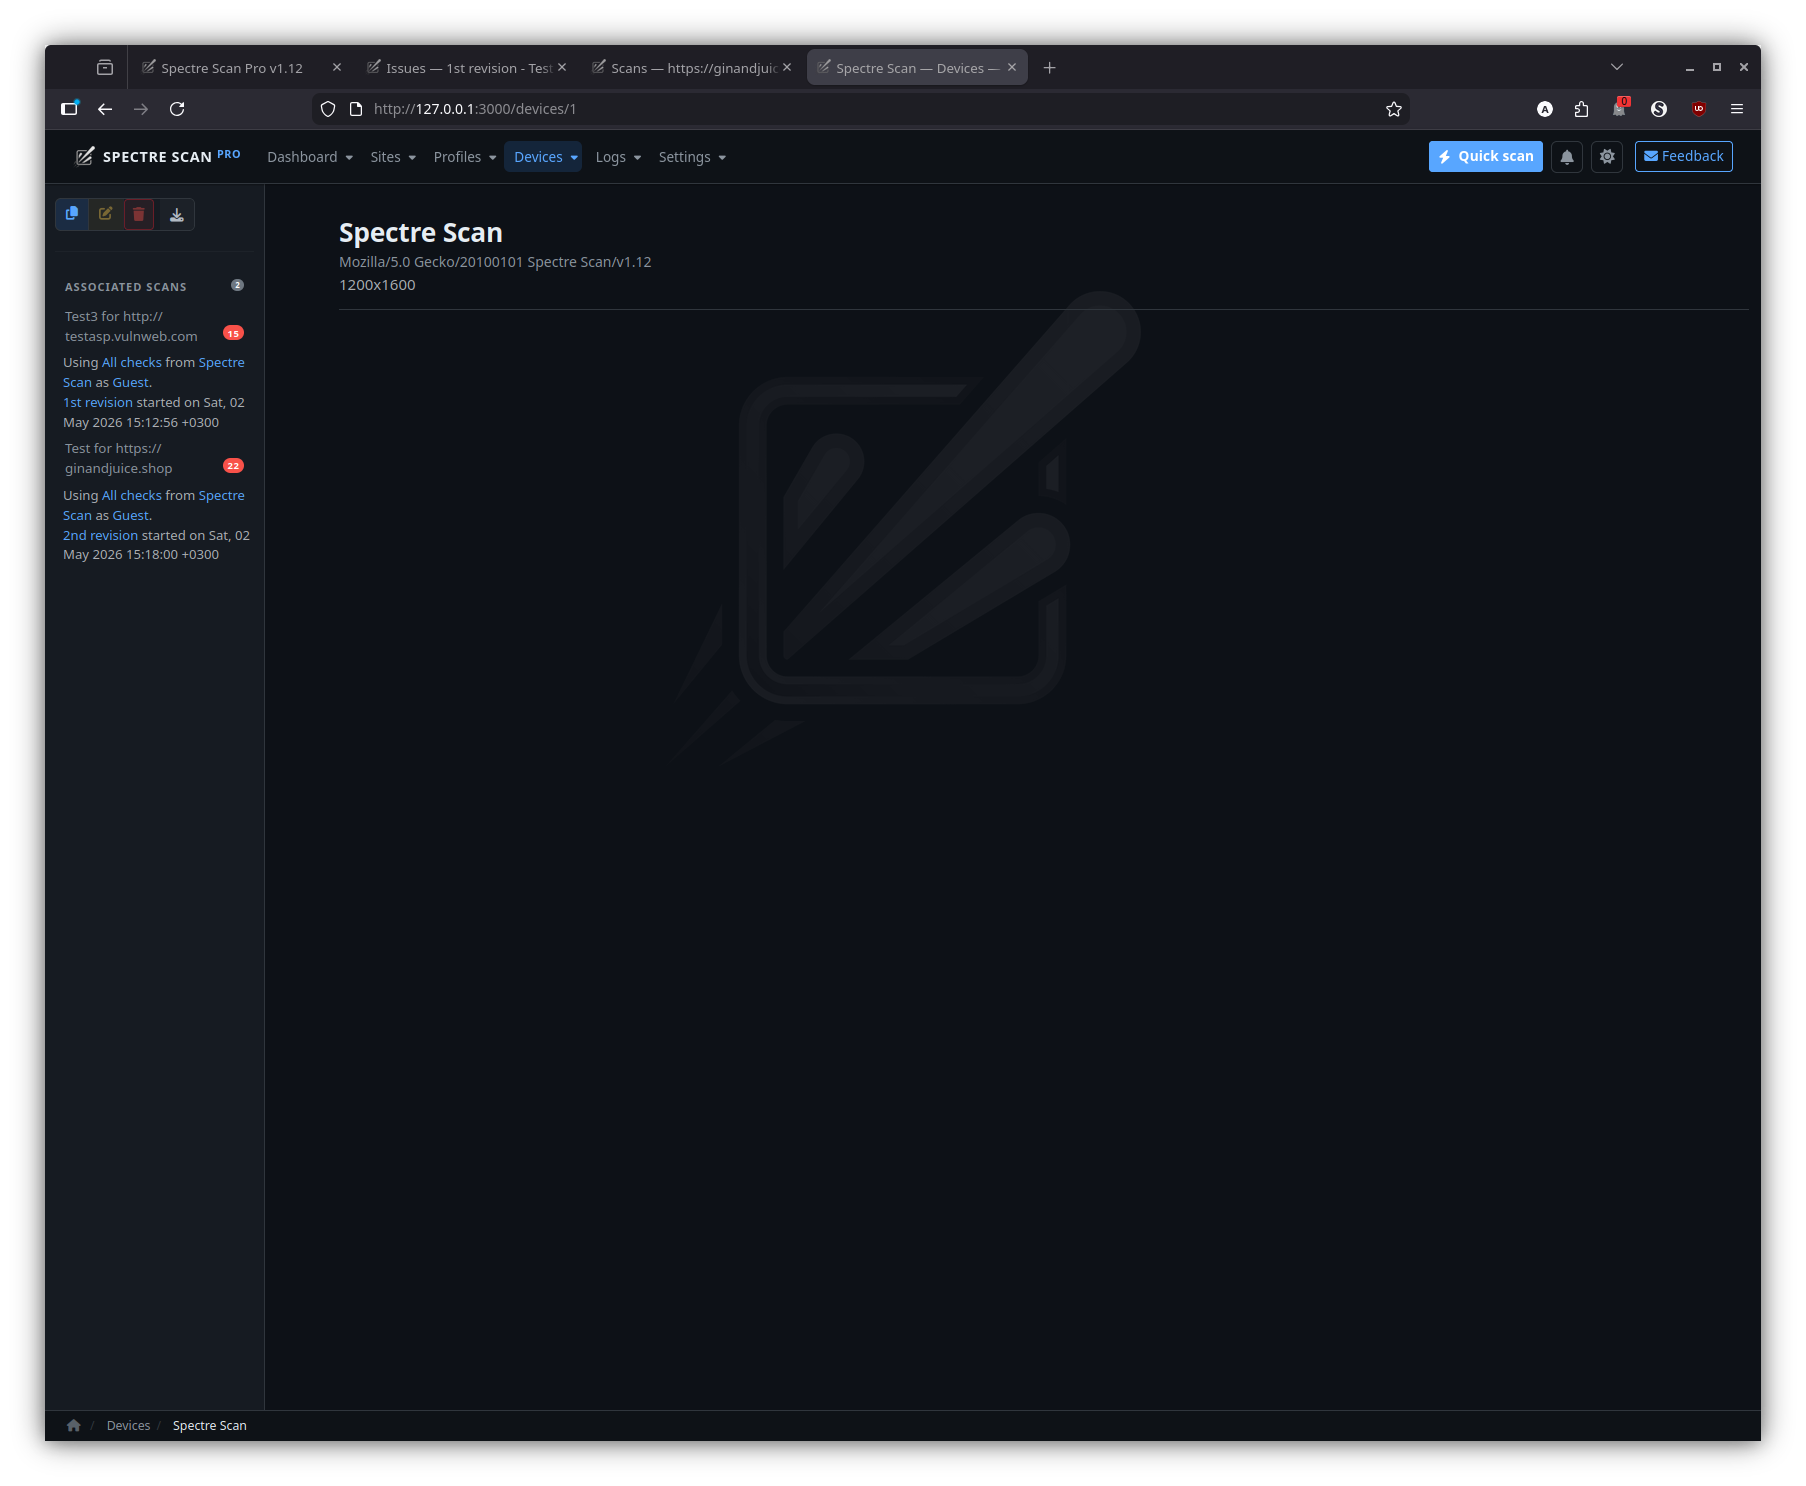Click the browser forward arrow
1806x1486 pixels.
[141, 109]
